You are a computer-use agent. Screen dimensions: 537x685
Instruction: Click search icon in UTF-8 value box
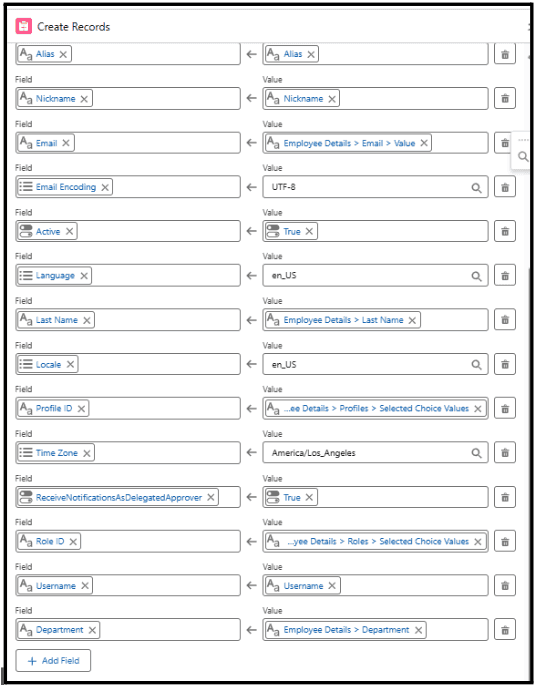point(476,188)
